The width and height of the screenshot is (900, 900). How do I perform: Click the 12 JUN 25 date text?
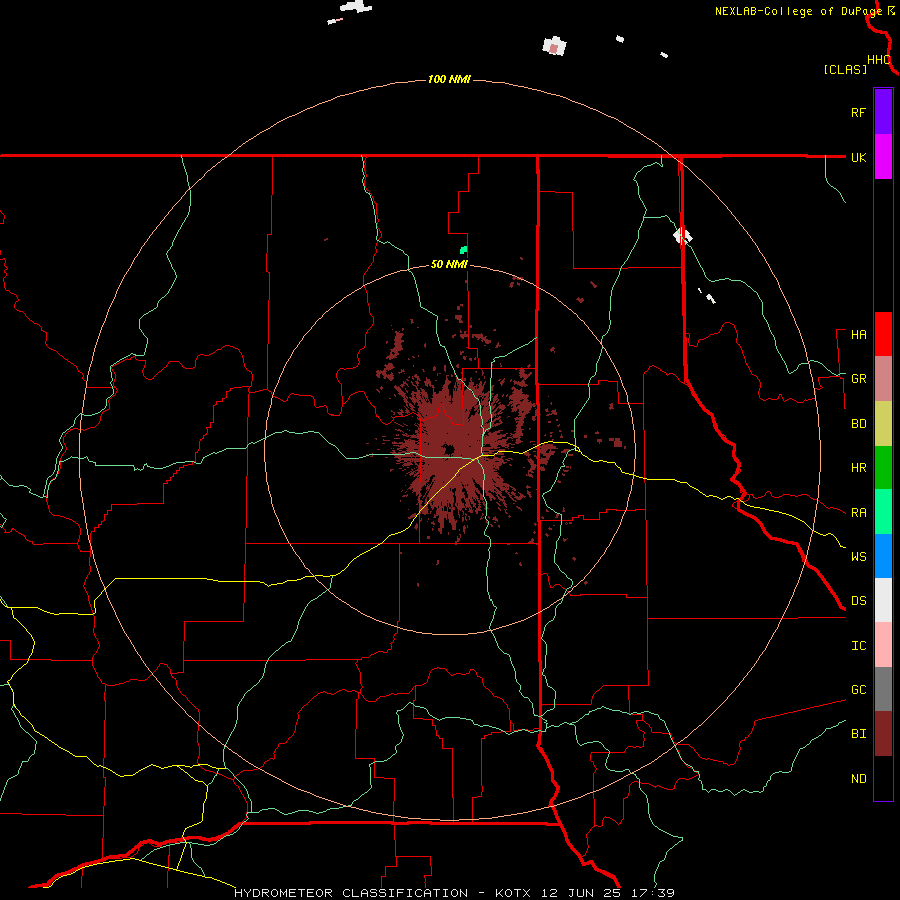(x=582, y=893)
